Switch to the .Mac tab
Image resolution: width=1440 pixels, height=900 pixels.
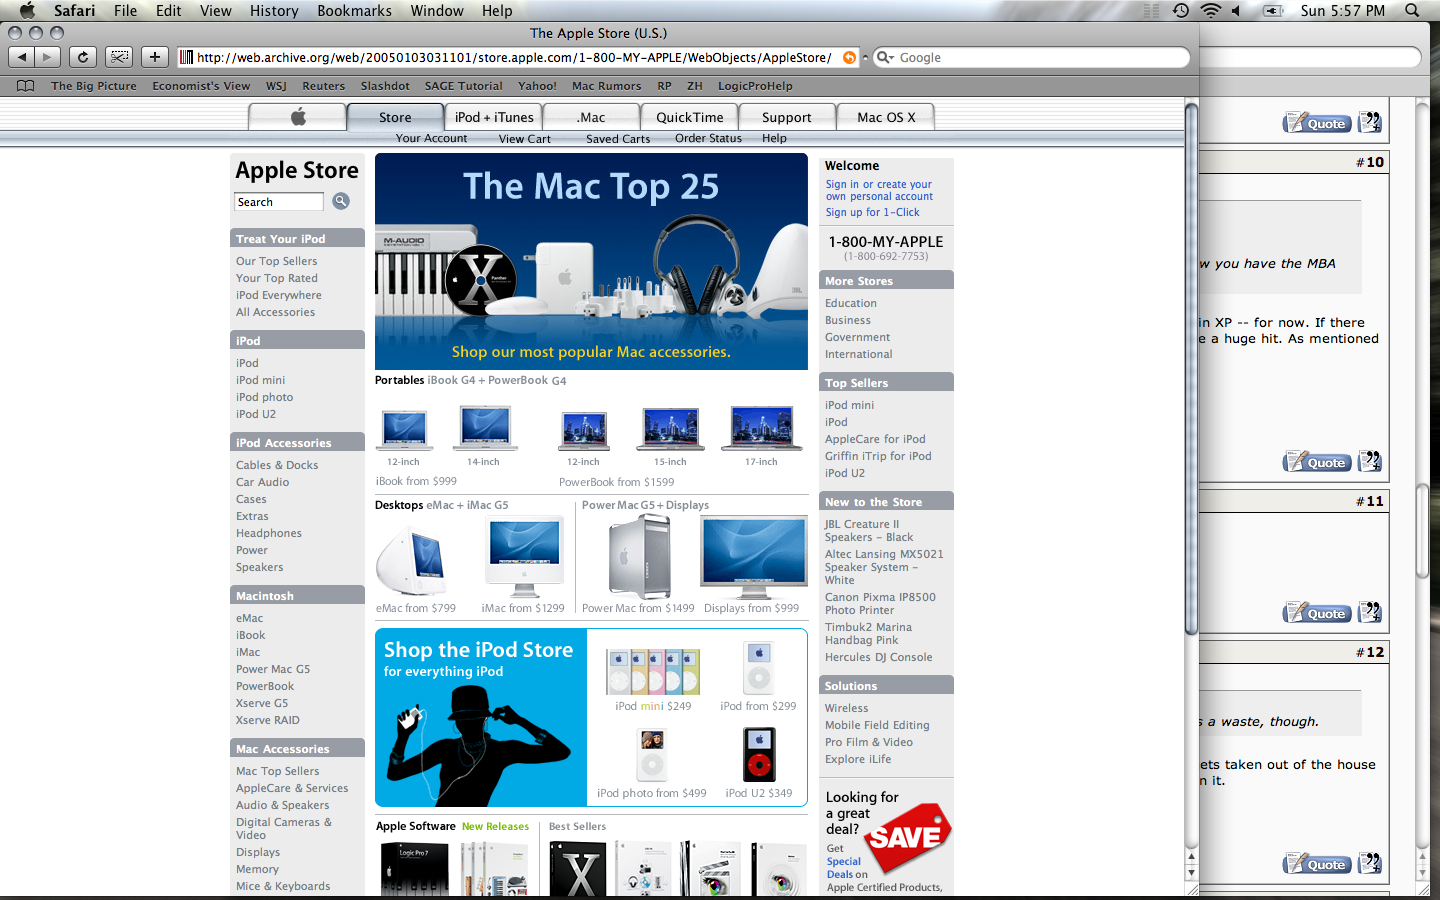592,117
